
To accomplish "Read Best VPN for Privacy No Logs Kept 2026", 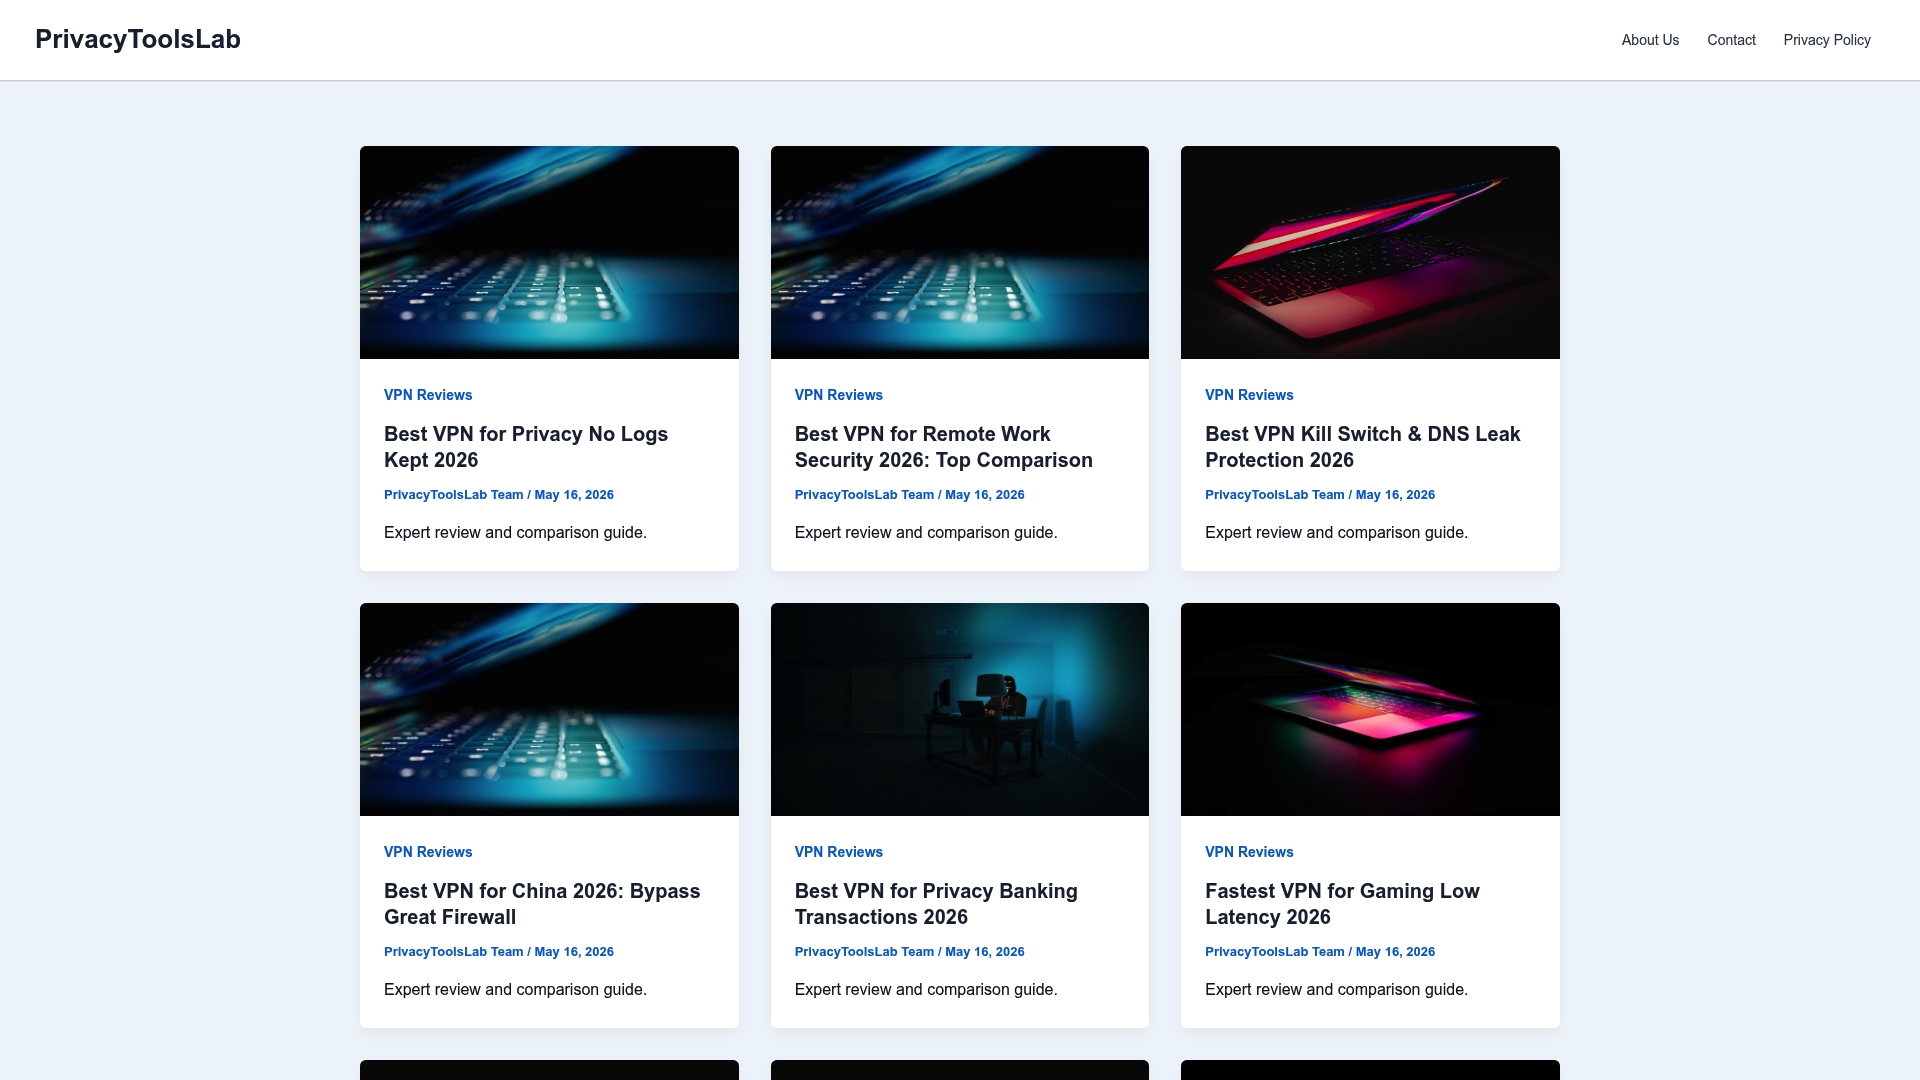I will click(526, 447).
